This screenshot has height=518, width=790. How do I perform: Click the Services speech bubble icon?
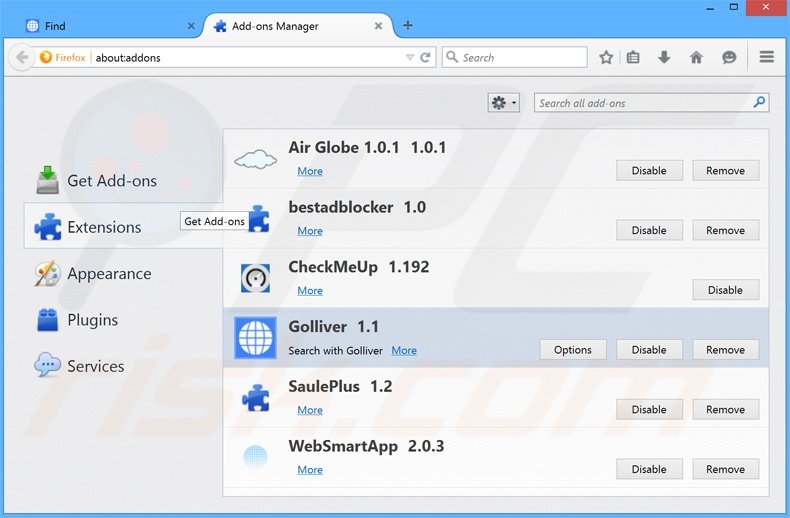[x=47, y=365]
